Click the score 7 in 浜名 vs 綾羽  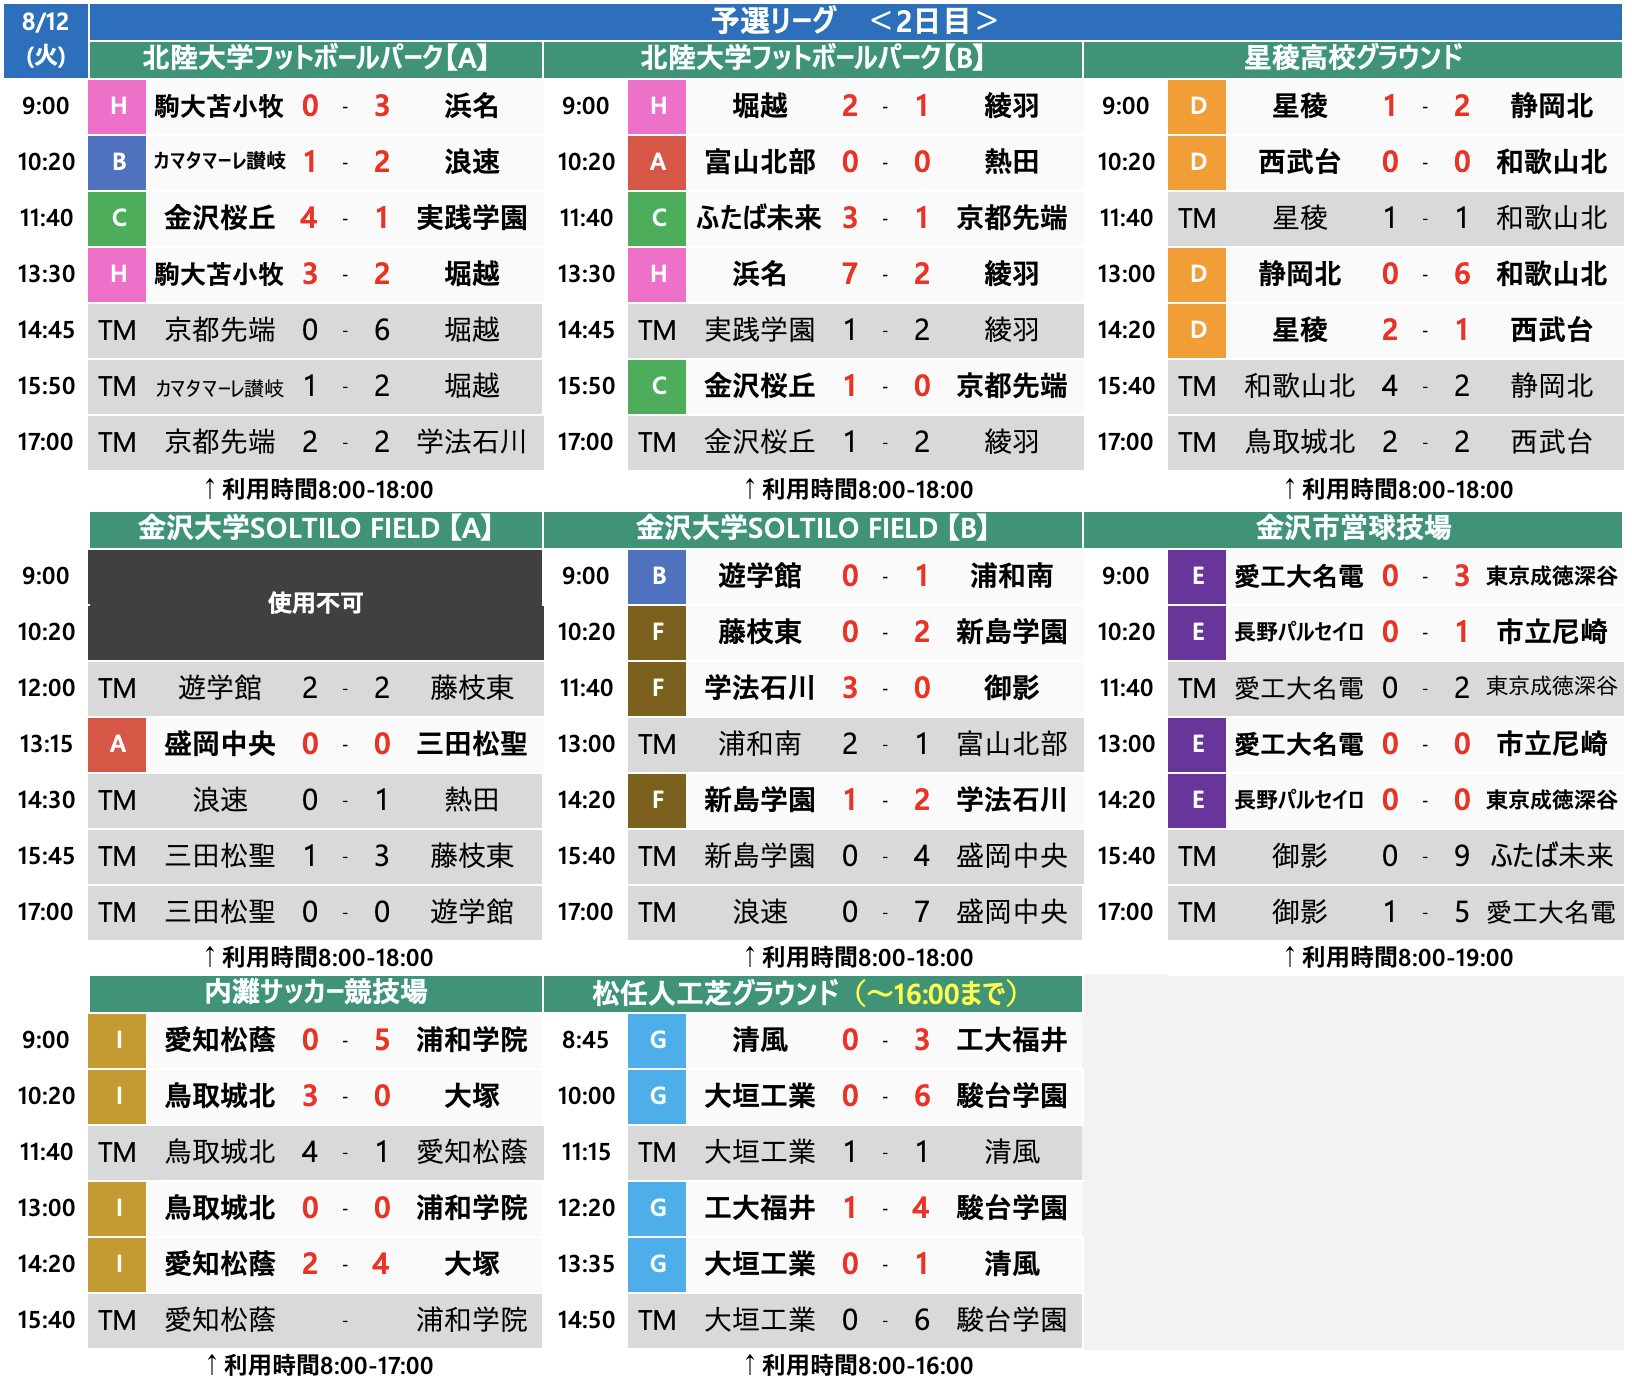tap(850, 274)
